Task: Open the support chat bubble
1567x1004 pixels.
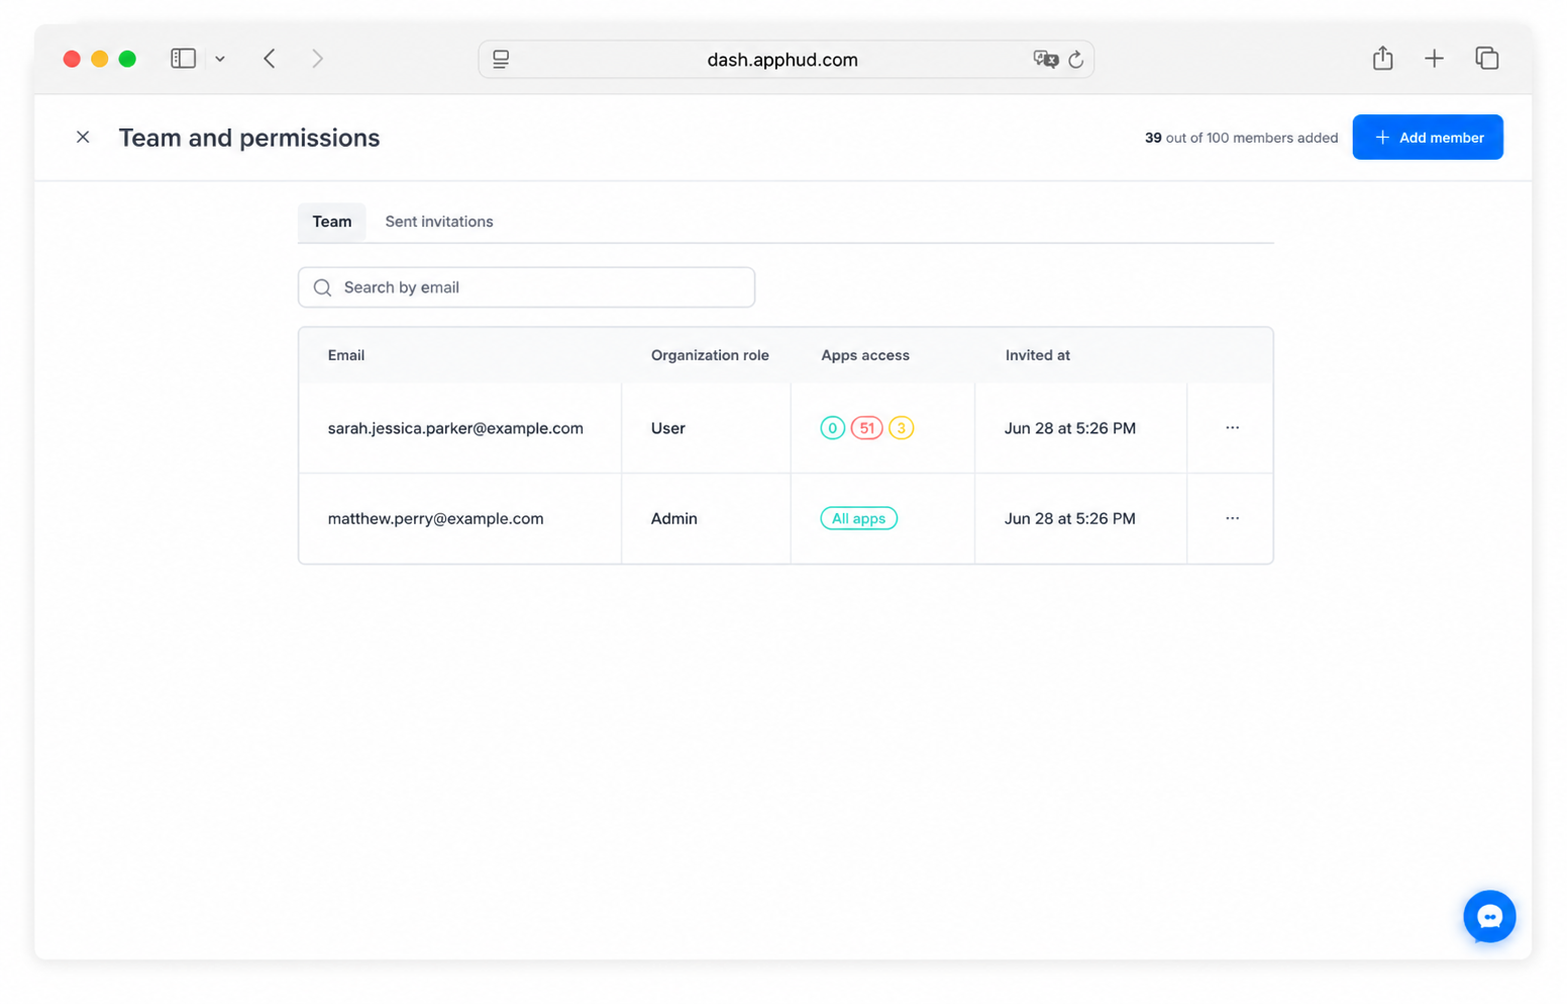Action: point(1489,916)
